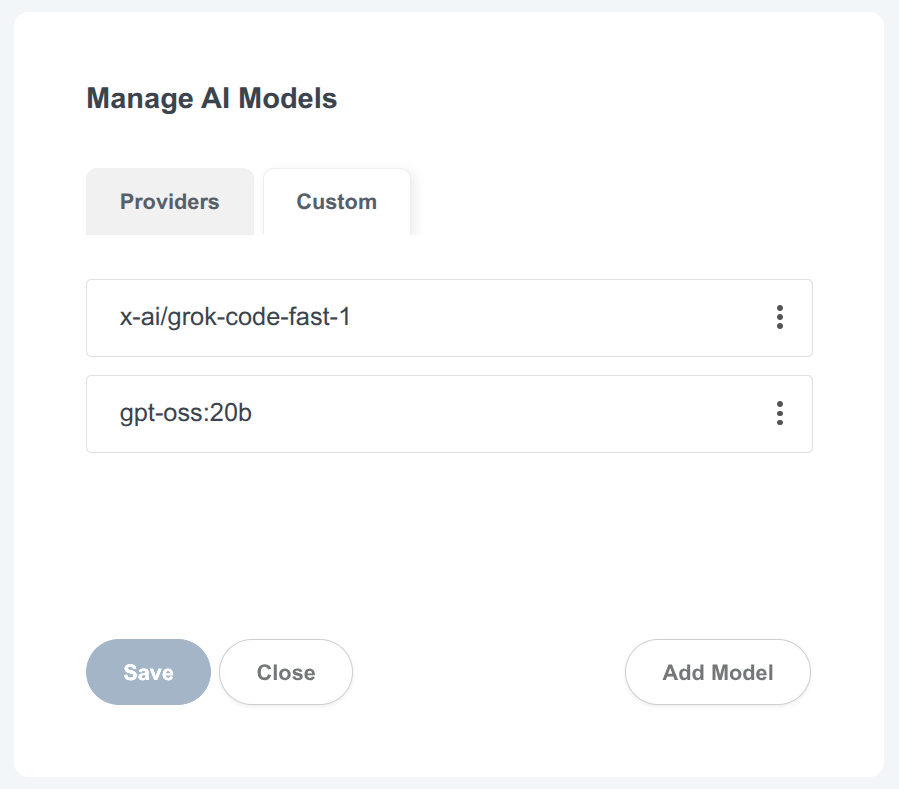This screenshot has height=789, width=899.
Task: Click the Add Model button
Action: (x=717, y=672)
